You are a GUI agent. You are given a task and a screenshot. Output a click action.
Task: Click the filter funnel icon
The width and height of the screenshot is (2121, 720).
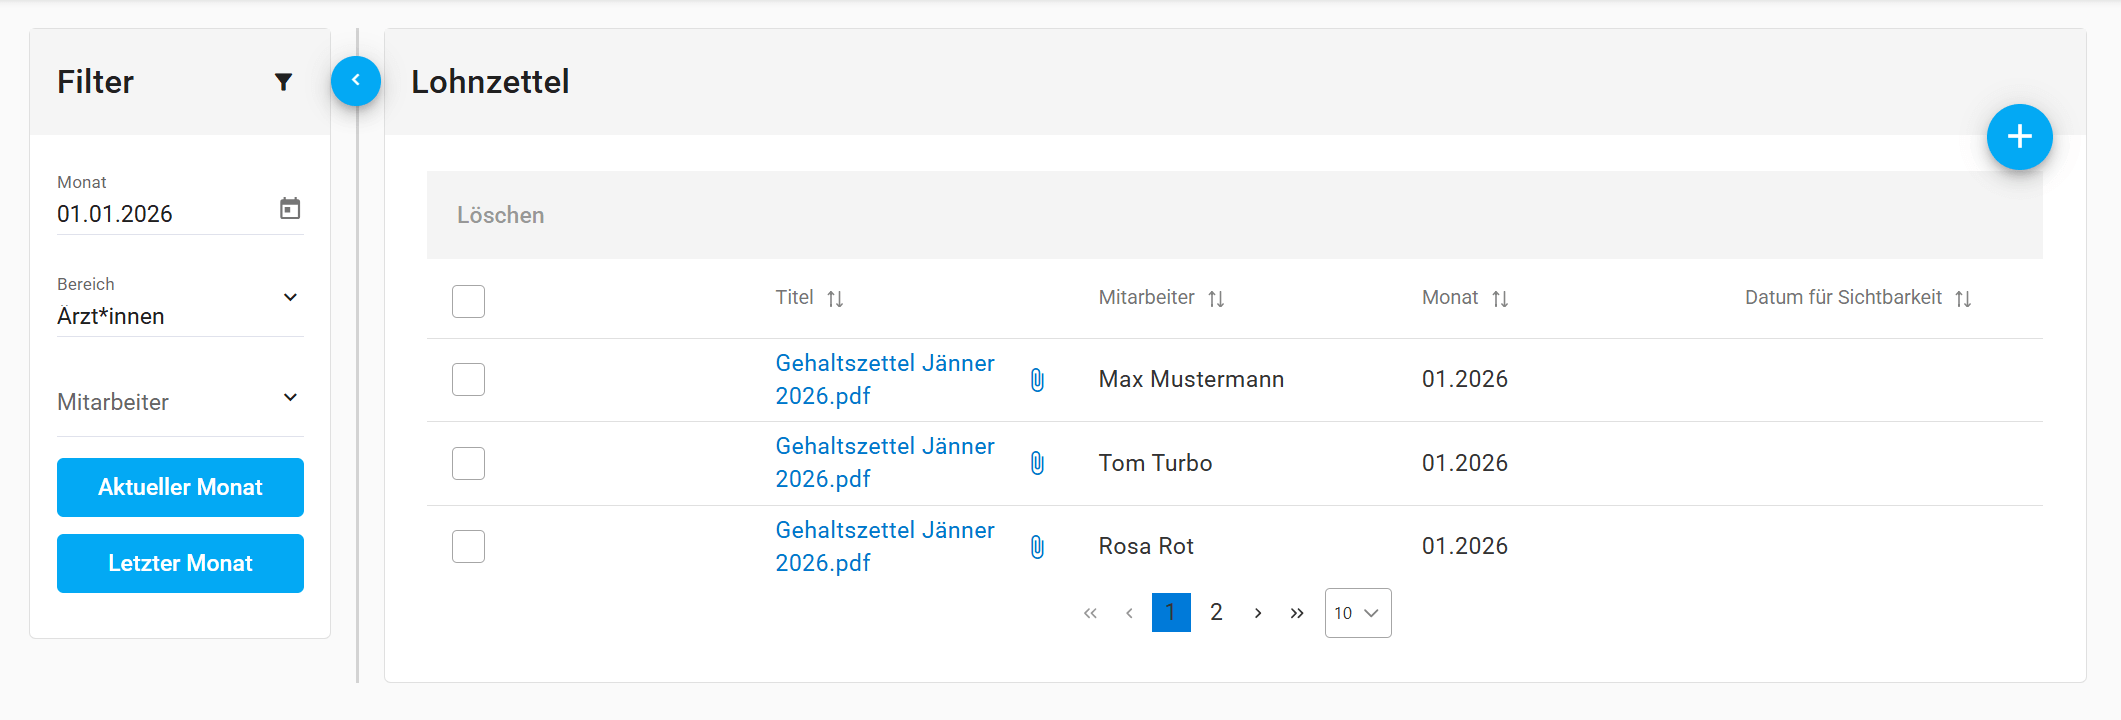click(x=283, y=82)
